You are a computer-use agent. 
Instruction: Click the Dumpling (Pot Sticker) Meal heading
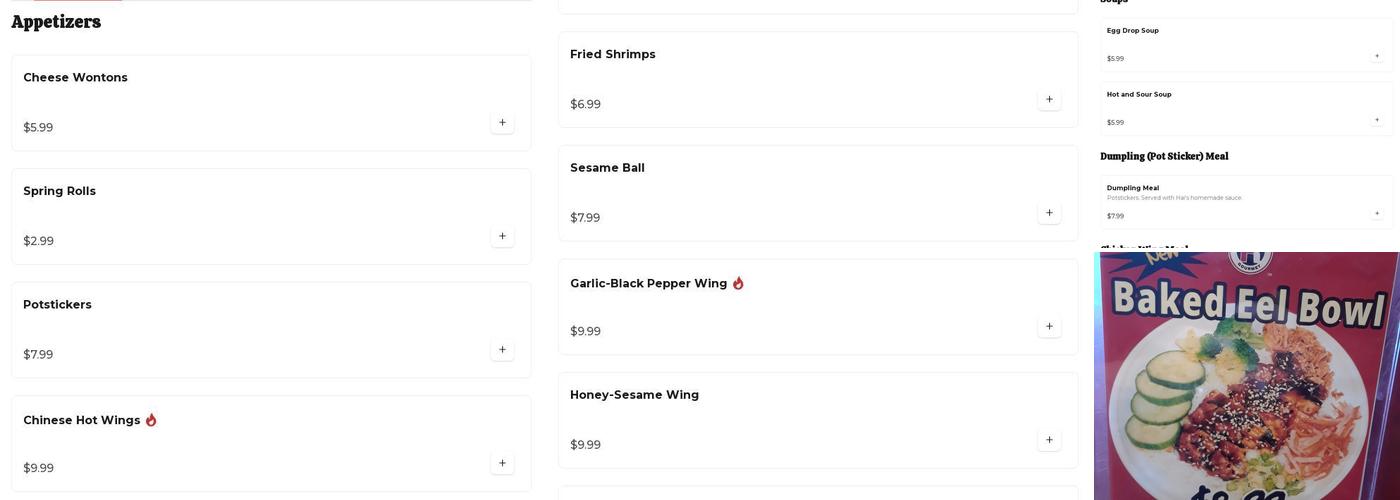(1164, 156)
